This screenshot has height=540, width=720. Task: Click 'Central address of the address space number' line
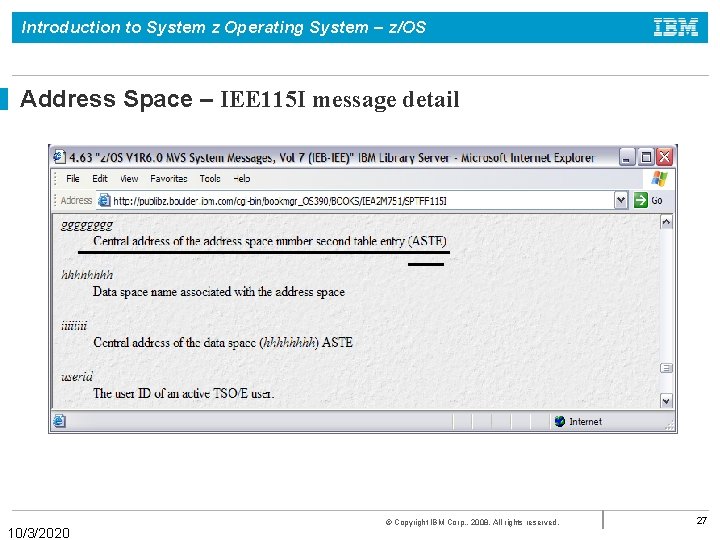coord(270,241)
